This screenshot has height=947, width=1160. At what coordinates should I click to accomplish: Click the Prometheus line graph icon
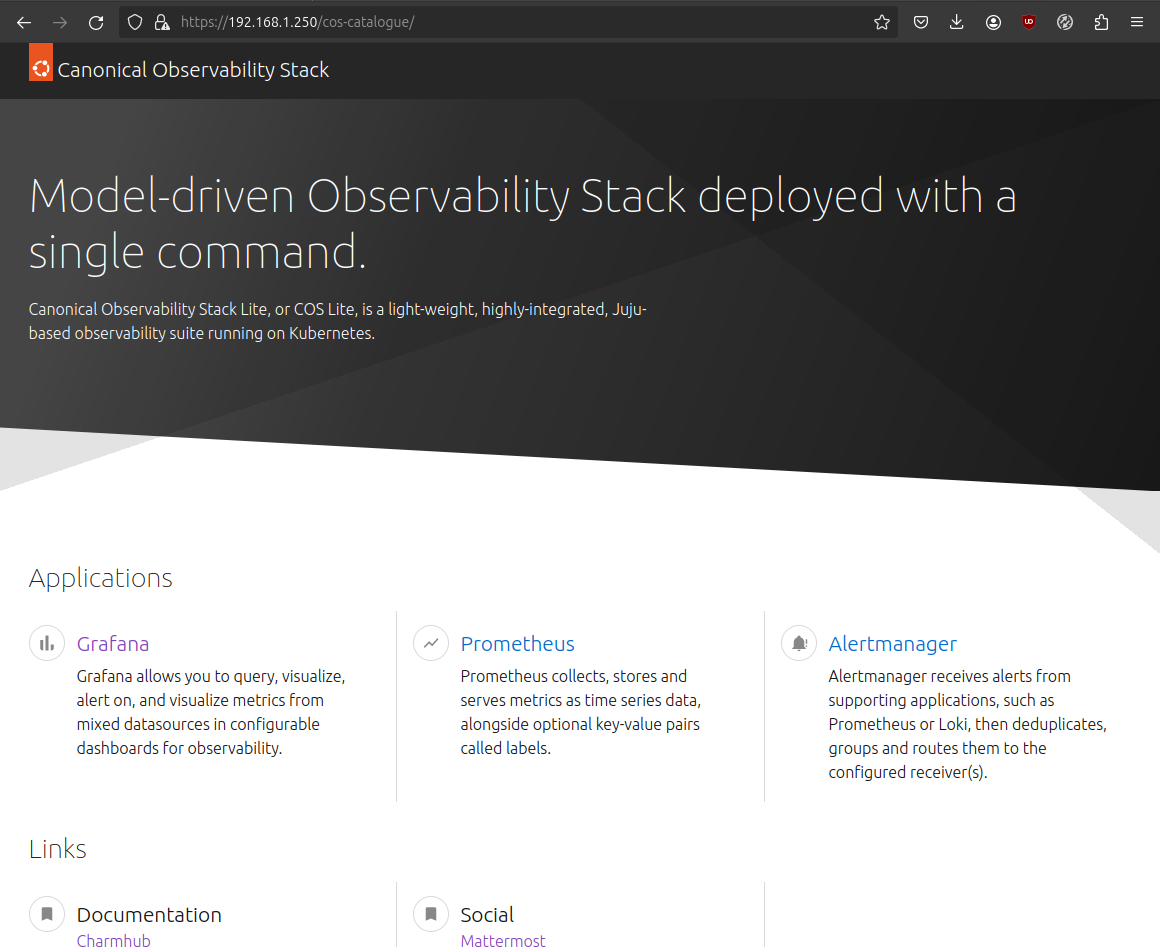click(431, 644)
